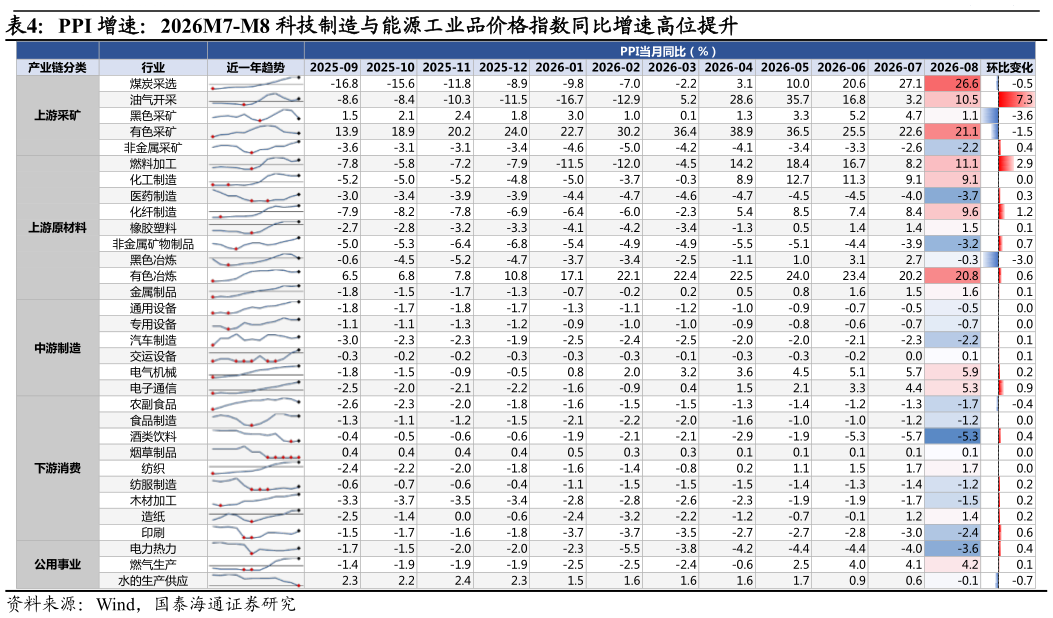Click 有色冶炼's 2026-08 value 20.8
Image resolution: width=1053 pixels, height=618 pixels.
tap(966, 276)
